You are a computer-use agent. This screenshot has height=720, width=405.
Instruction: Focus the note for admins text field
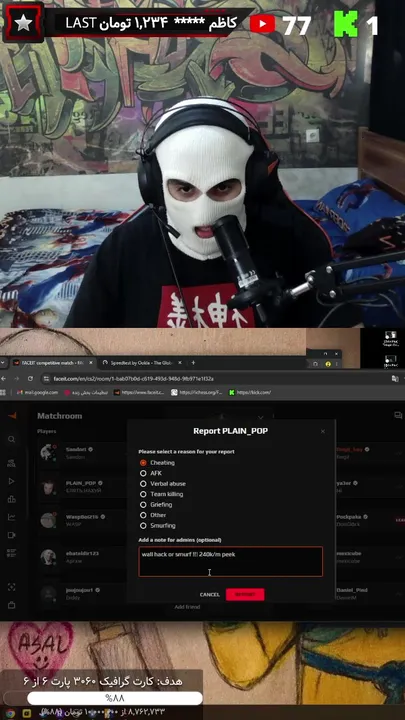[x=231, y=562]
